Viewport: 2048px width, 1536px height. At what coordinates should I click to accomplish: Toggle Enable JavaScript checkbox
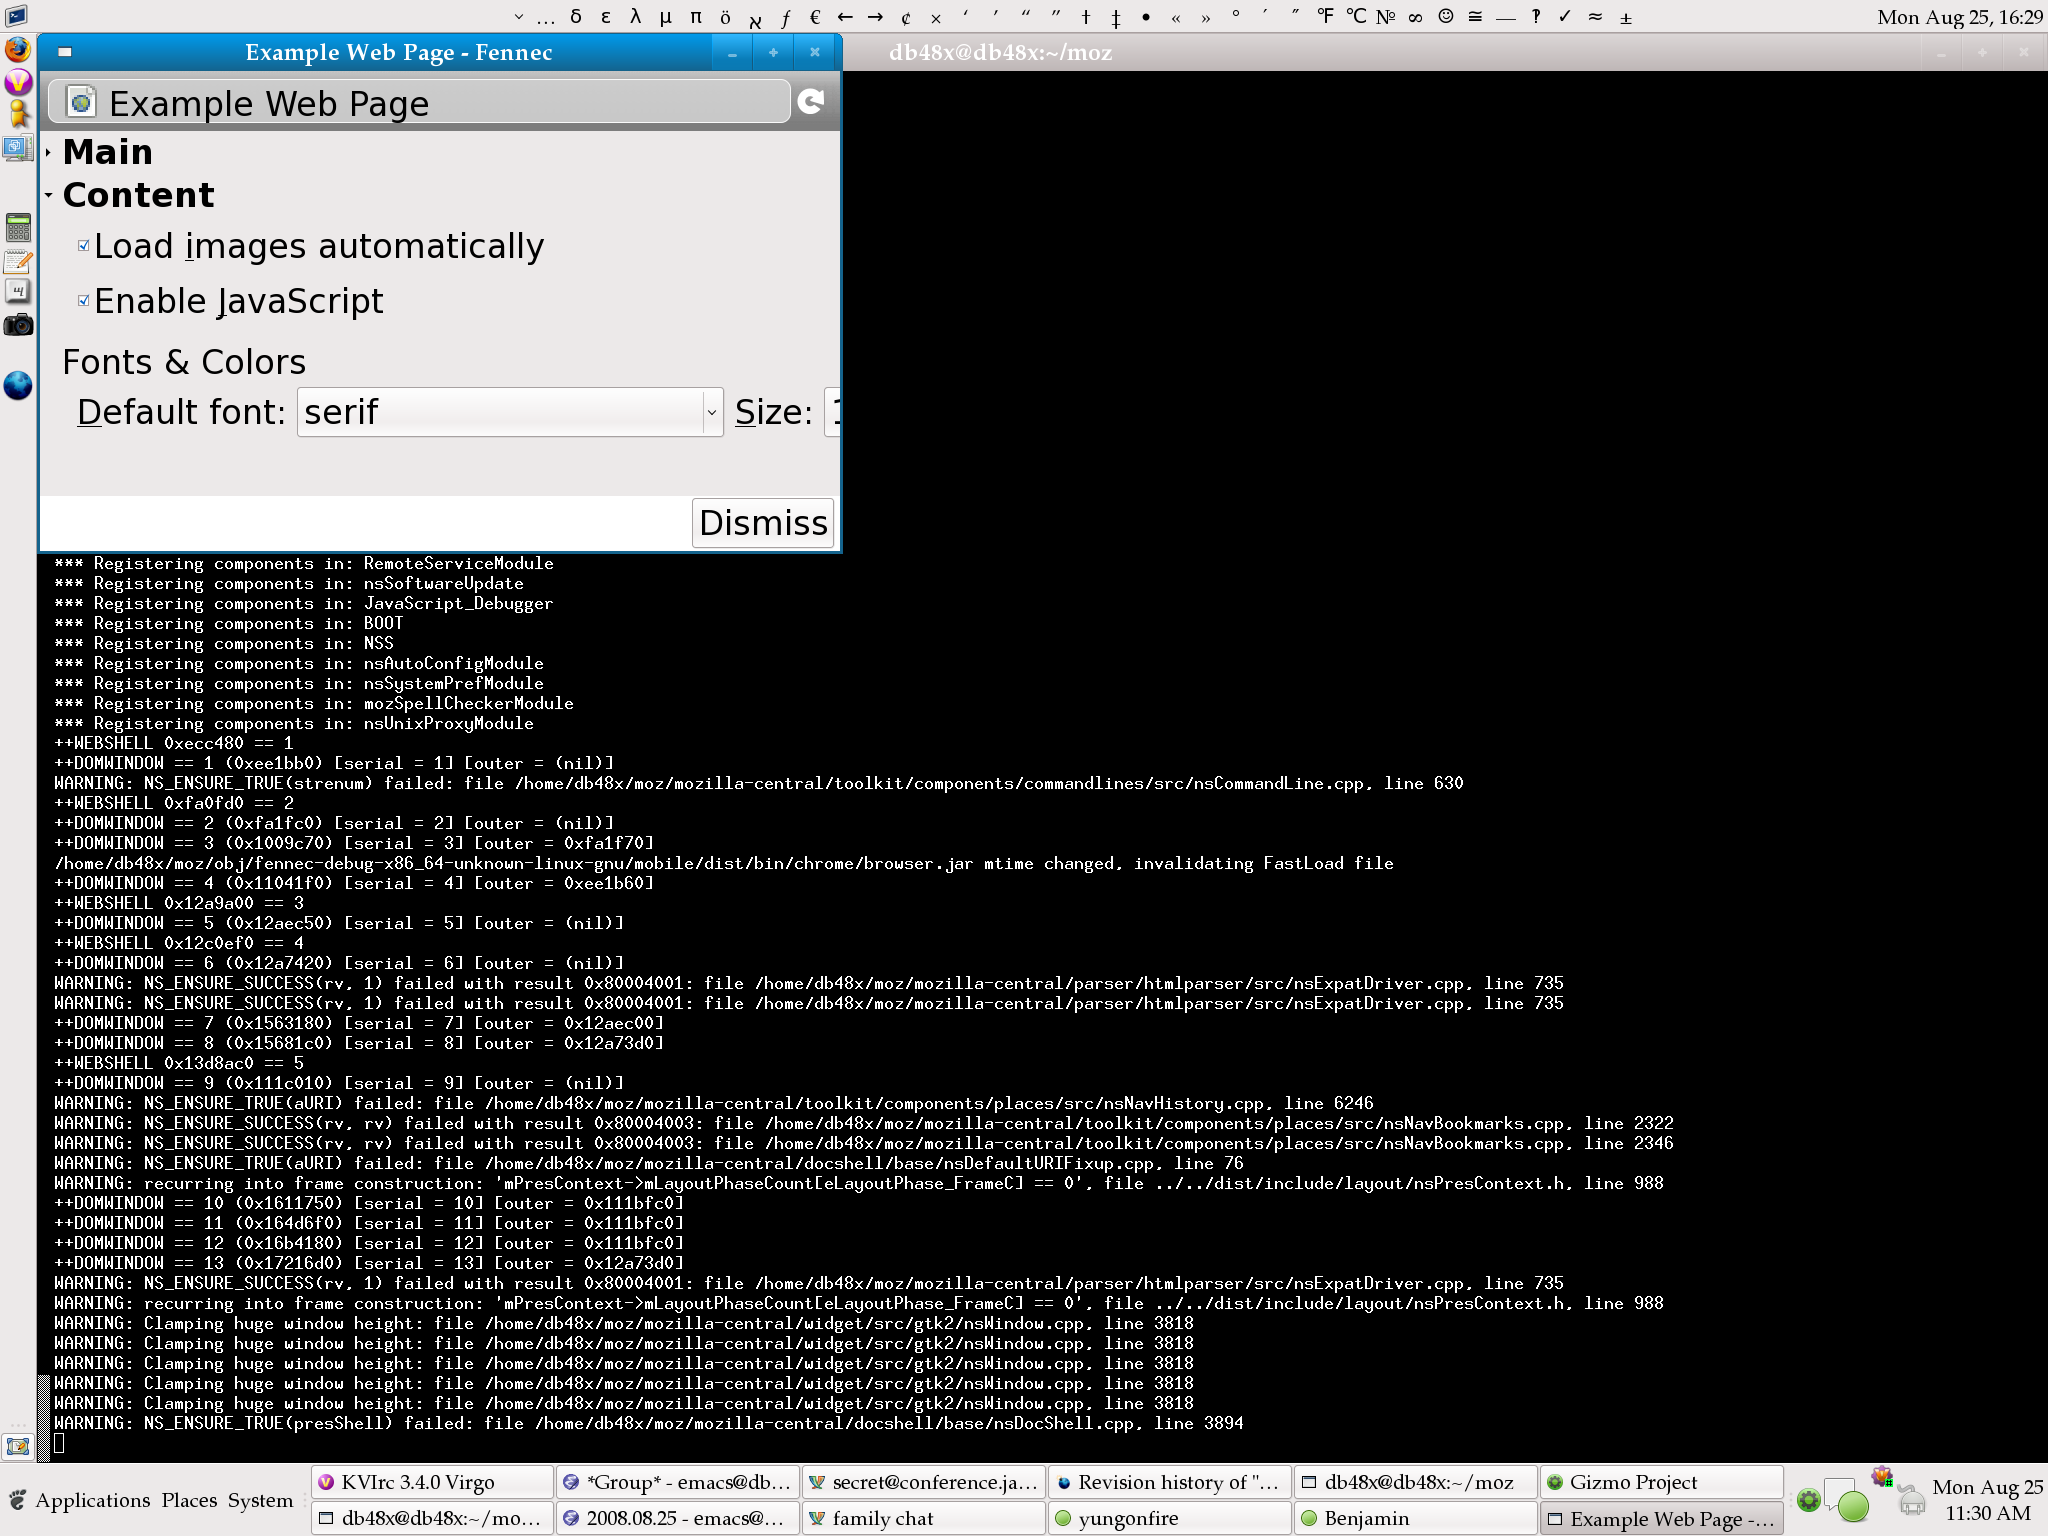pyautogui.click(x=84, y=301)
